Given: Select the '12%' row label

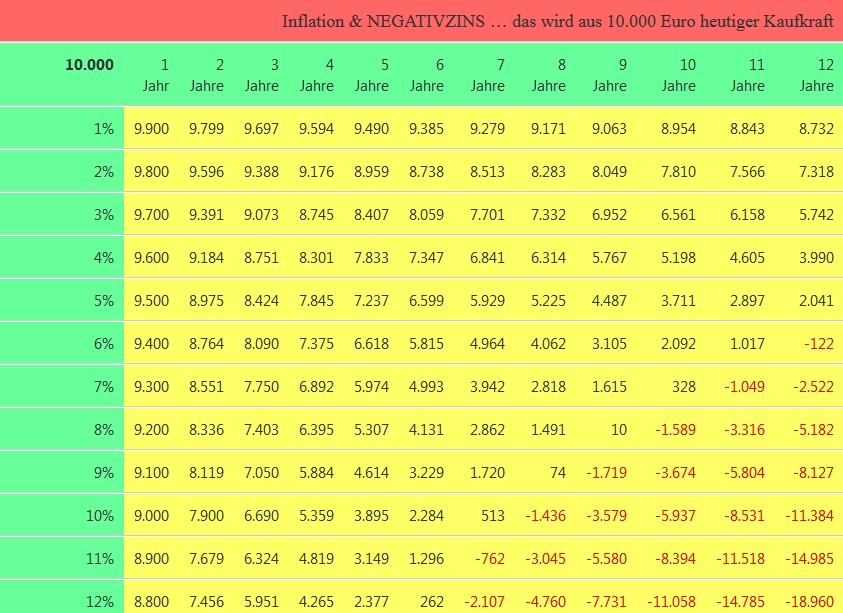Looking at the screenshot, I should pos(100,602).
